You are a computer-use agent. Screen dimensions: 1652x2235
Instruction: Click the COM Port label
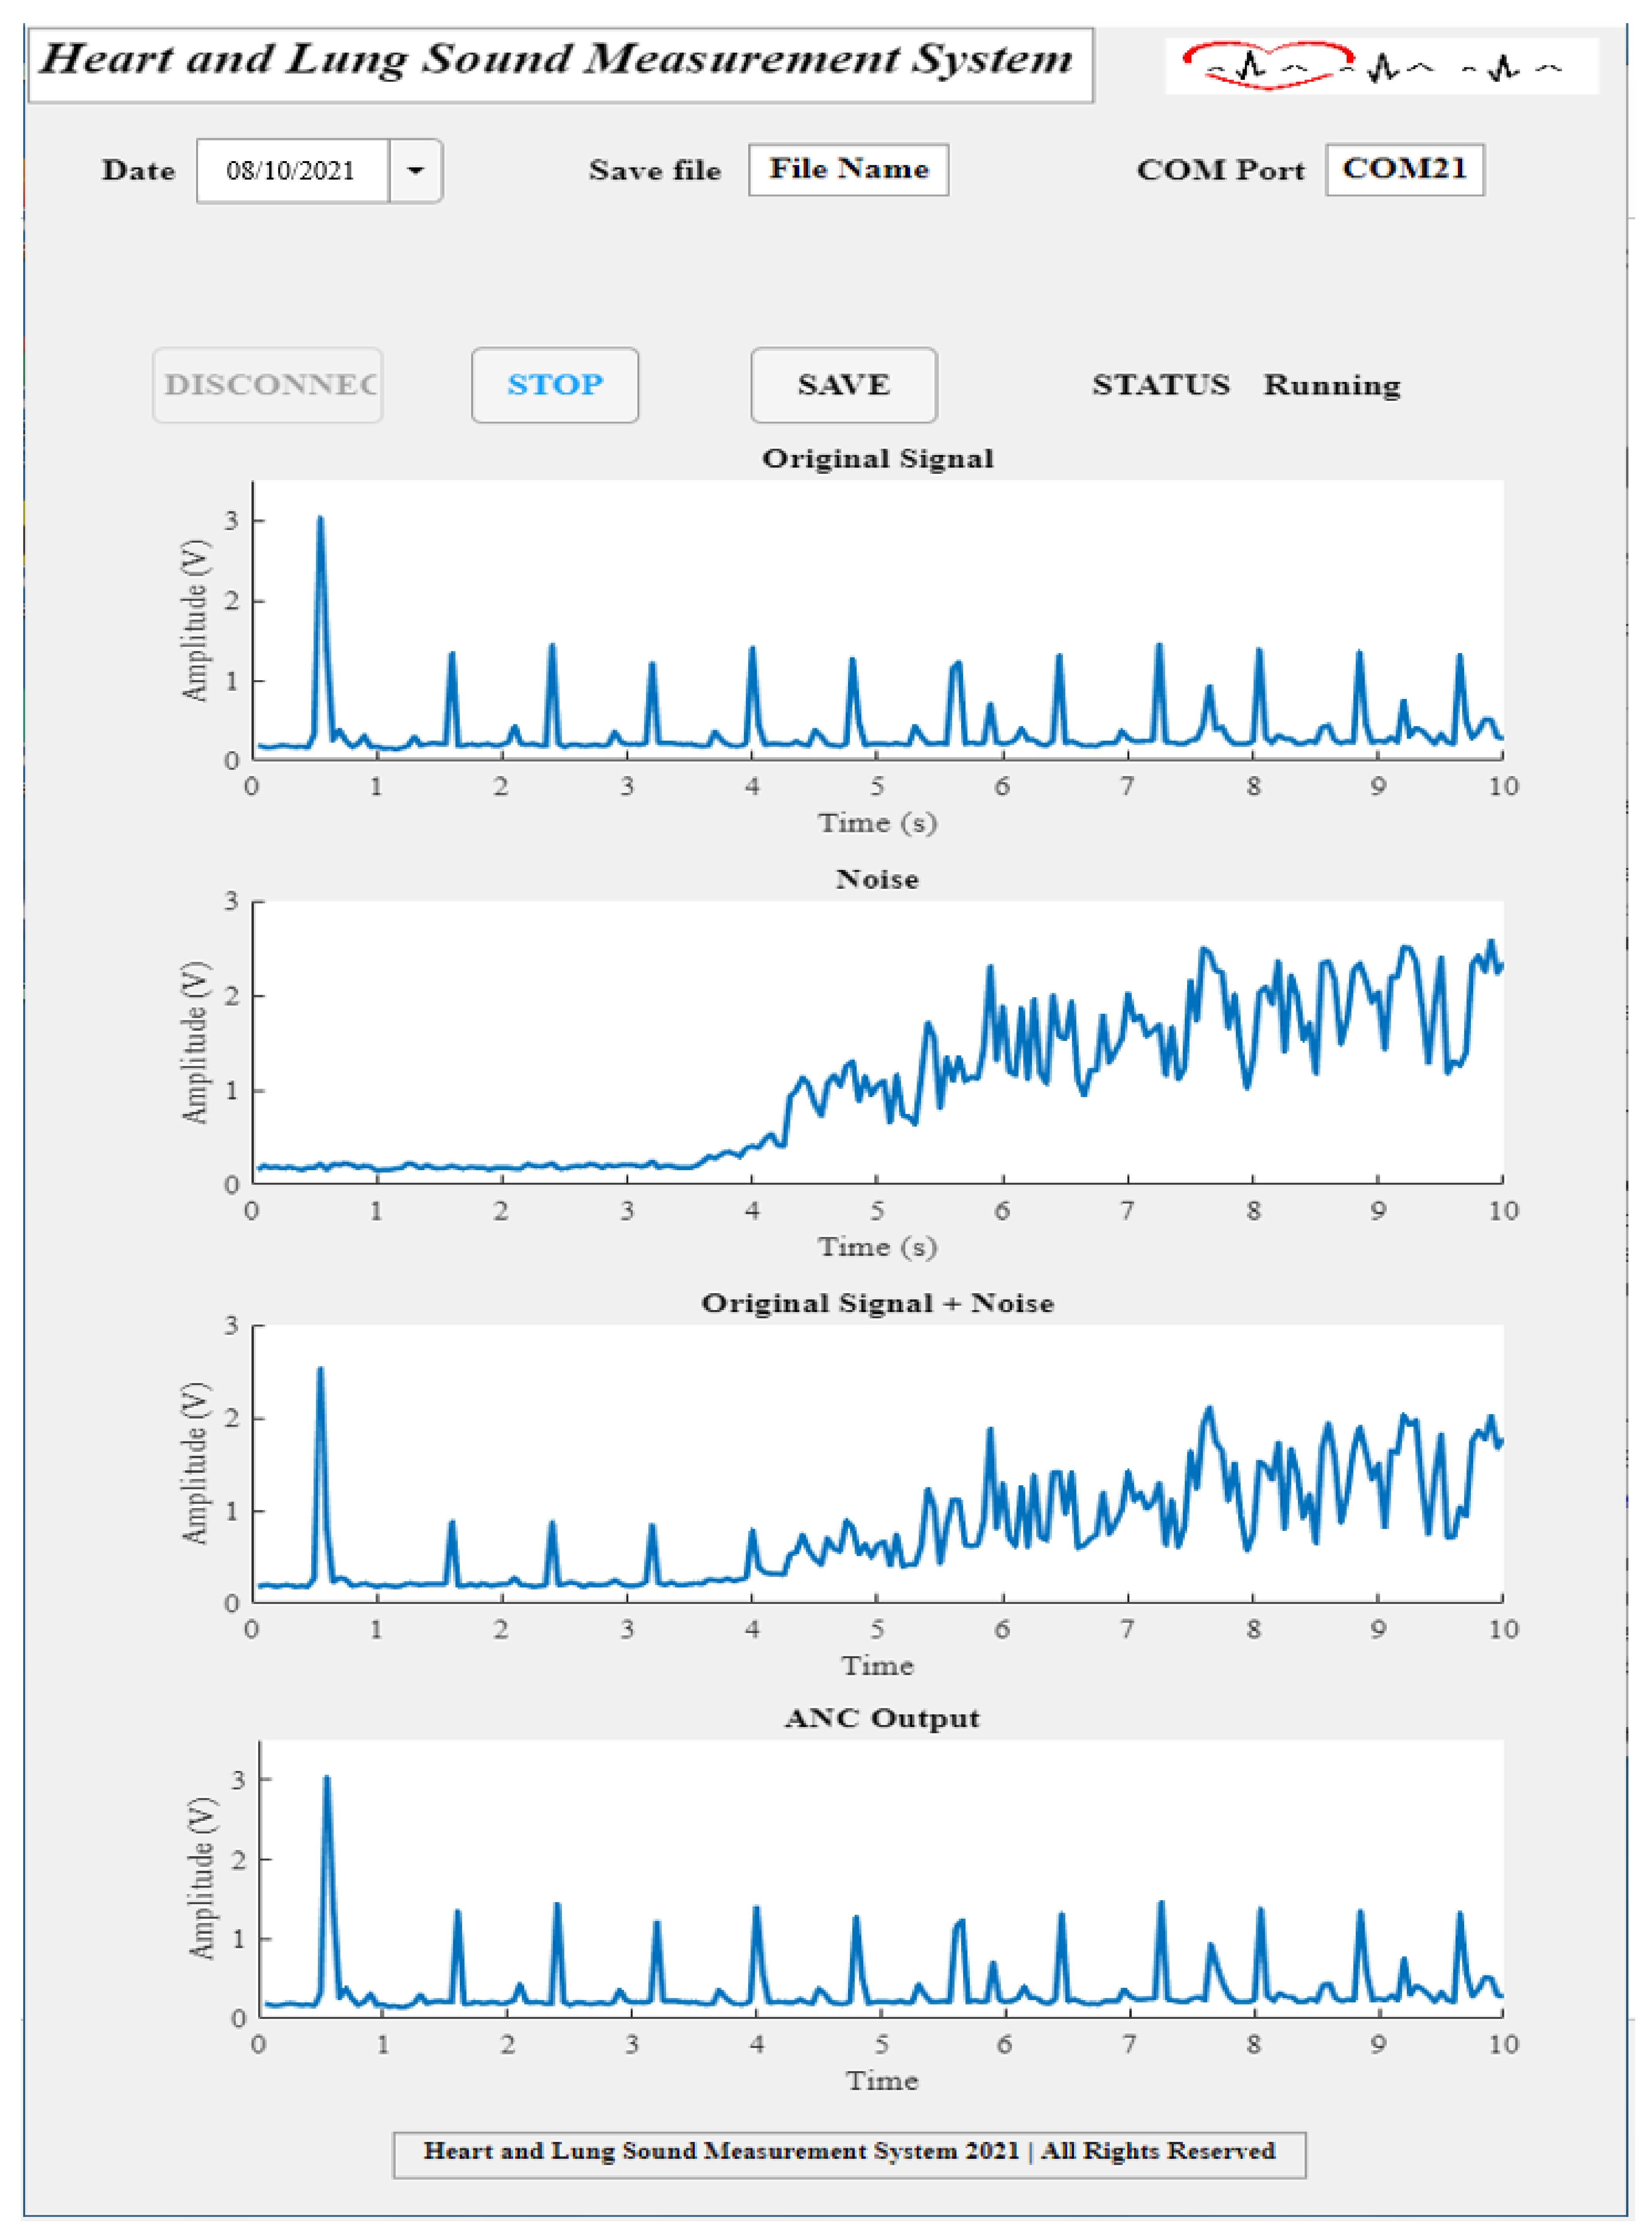point(1220,170)
